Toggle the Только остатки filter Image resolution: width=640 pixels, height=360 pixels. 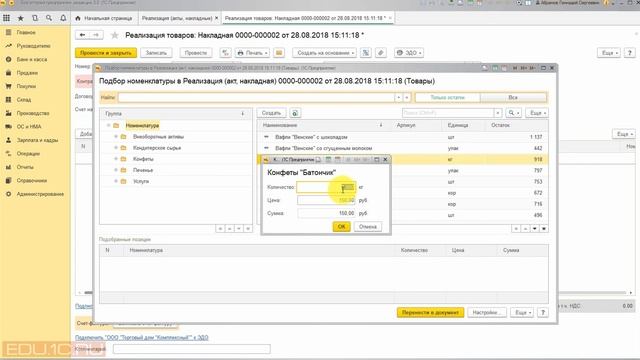[x=448, y=98]
